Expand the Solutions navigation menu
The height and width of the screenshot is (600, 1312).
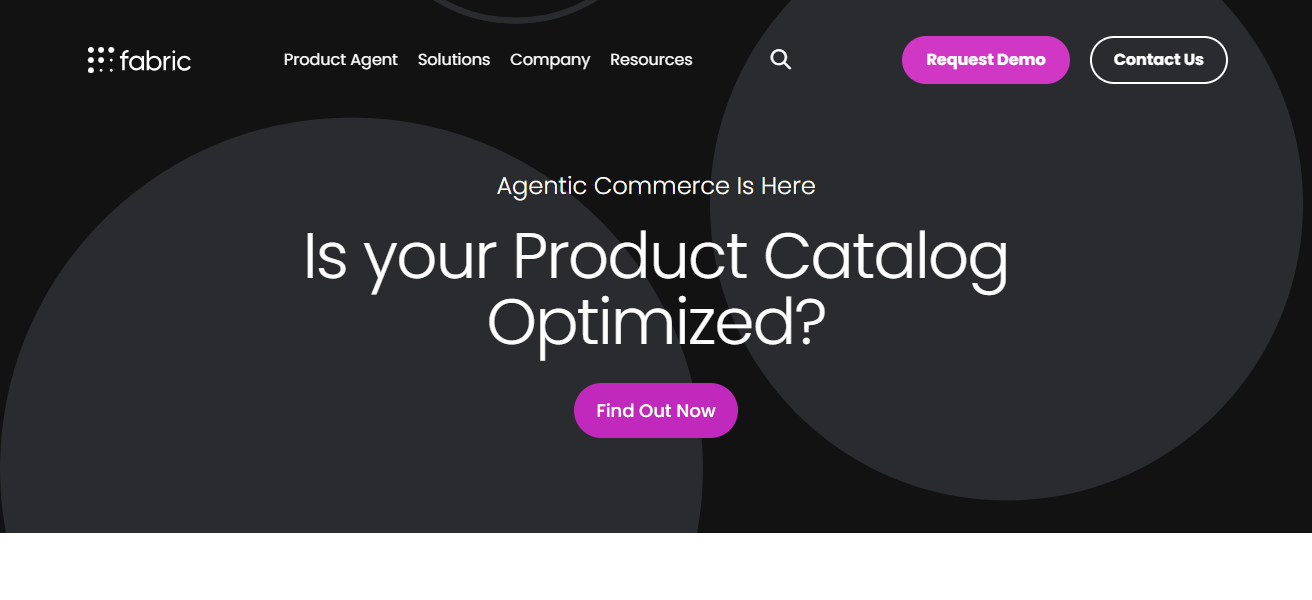(454, 60)
